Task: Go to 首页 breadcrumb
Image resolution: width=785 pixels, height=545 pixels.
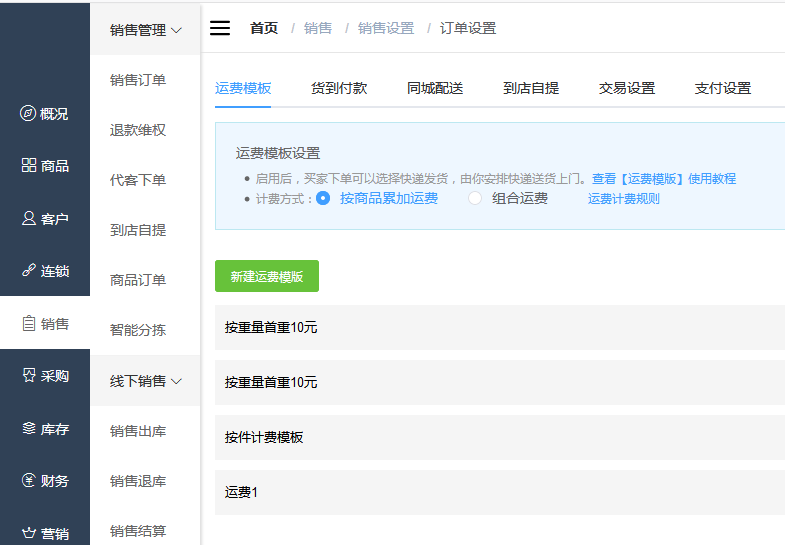Action: [264, 28]
